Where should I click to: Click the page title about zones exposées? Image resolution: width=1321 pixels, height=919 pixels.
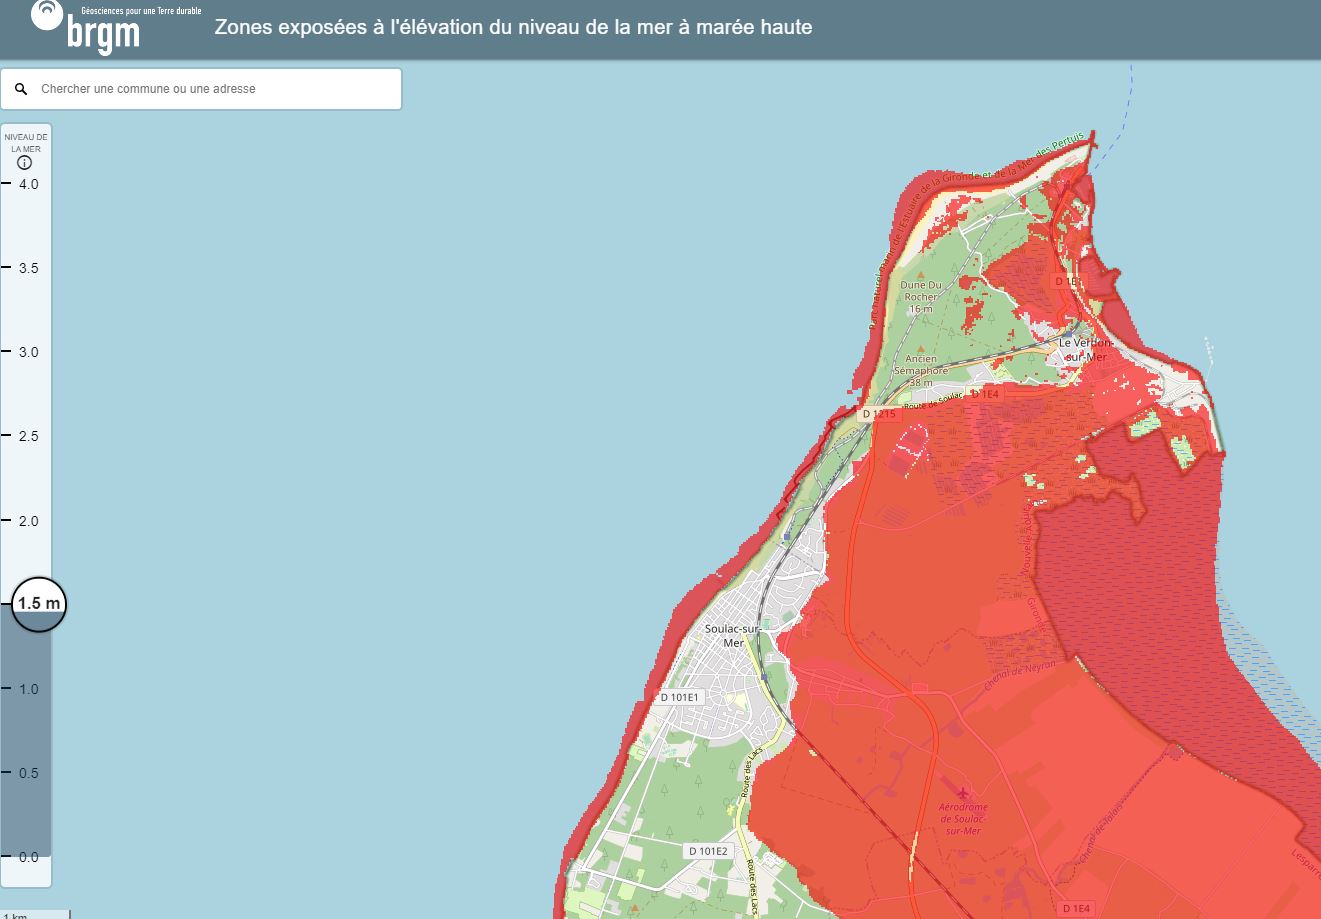pyautogui.click(x=513, y=27)
